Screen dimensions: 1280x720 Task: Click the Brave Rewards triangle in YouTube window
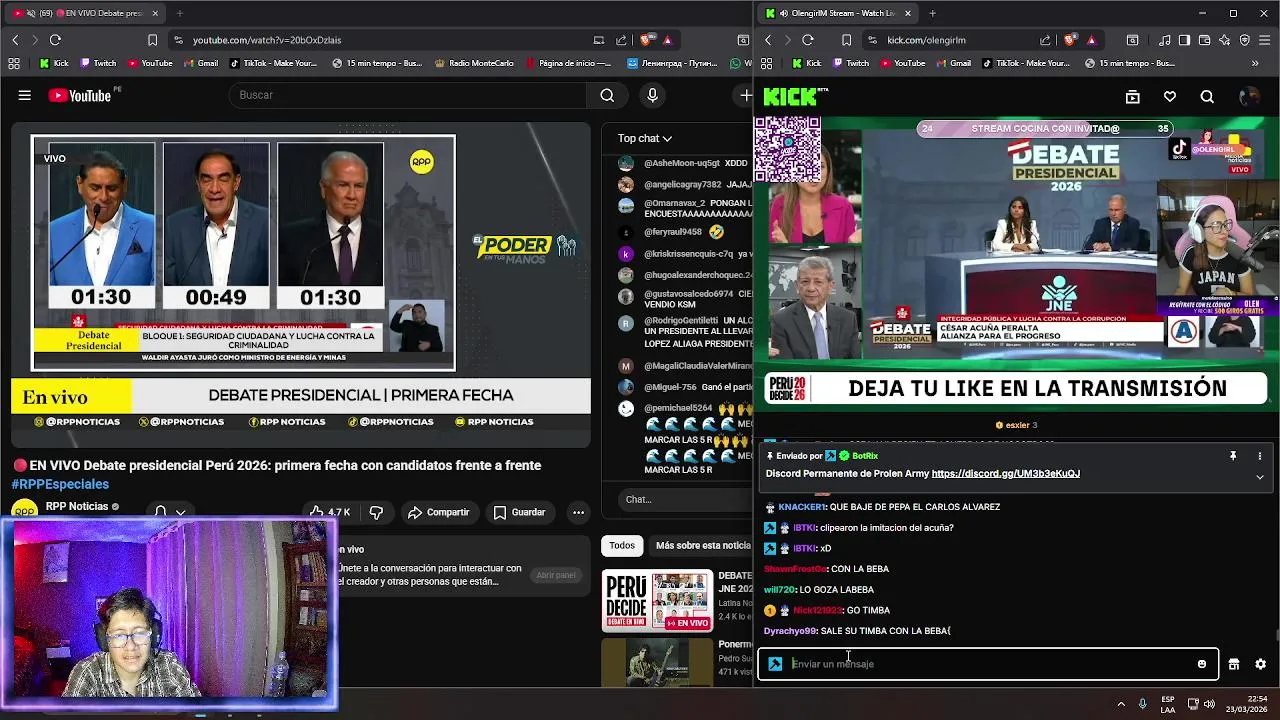(x=667, y=40)
